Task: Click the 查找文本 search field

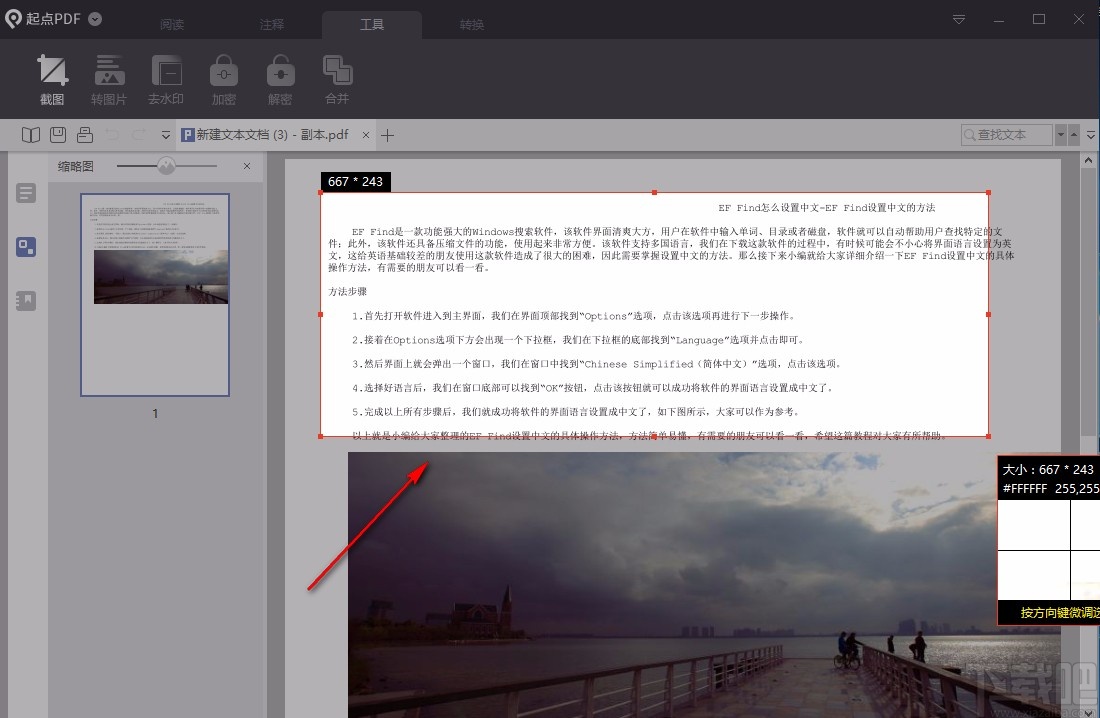Action: pos(1007,135)
